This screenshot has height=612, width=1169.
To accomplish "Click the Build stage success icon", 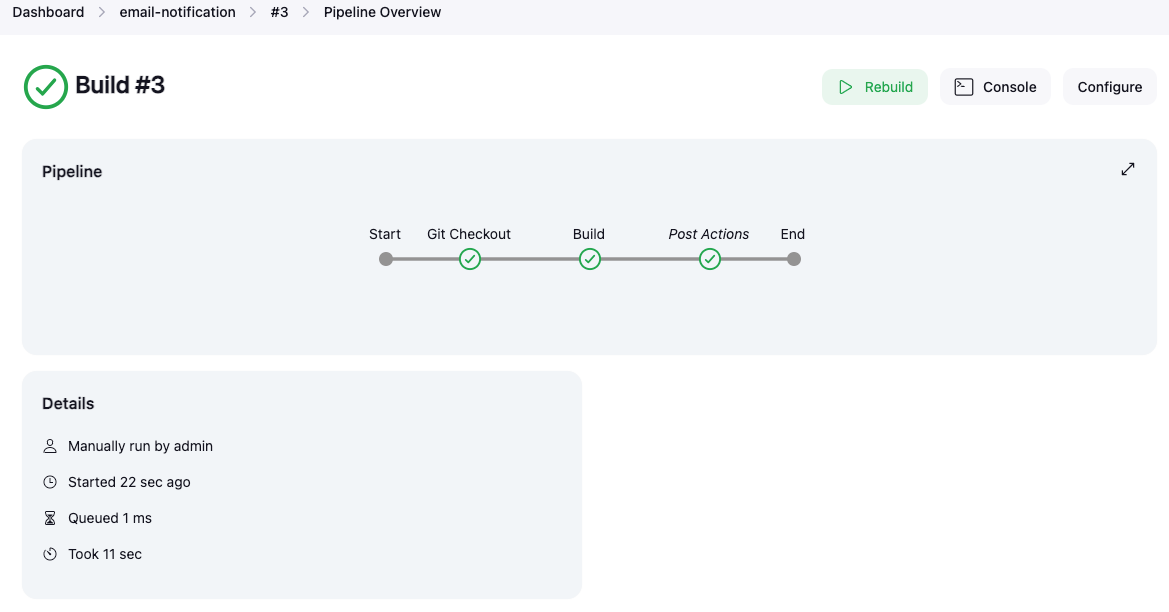I will click(x=589, y=258).
